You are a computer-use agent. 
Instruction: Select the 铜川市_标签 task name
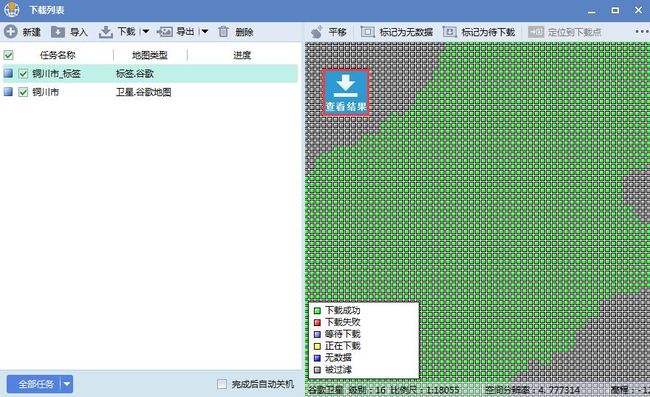point(56,74)
